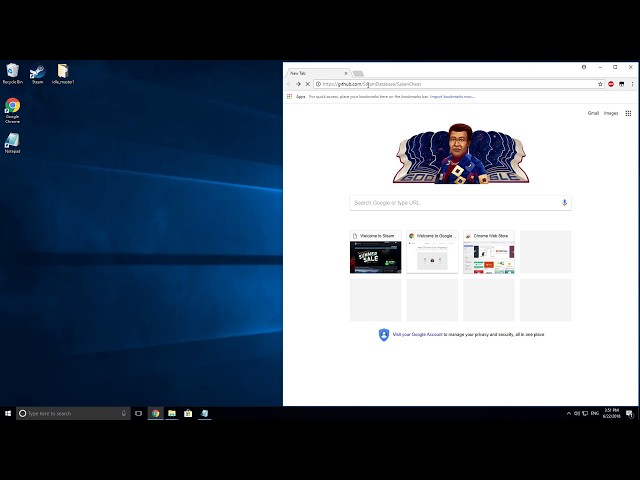The height and width of the screenshot is (480, 640).
Task: Open Apps shortcut in bookmarks bar
Action: [x=297, y=97]
